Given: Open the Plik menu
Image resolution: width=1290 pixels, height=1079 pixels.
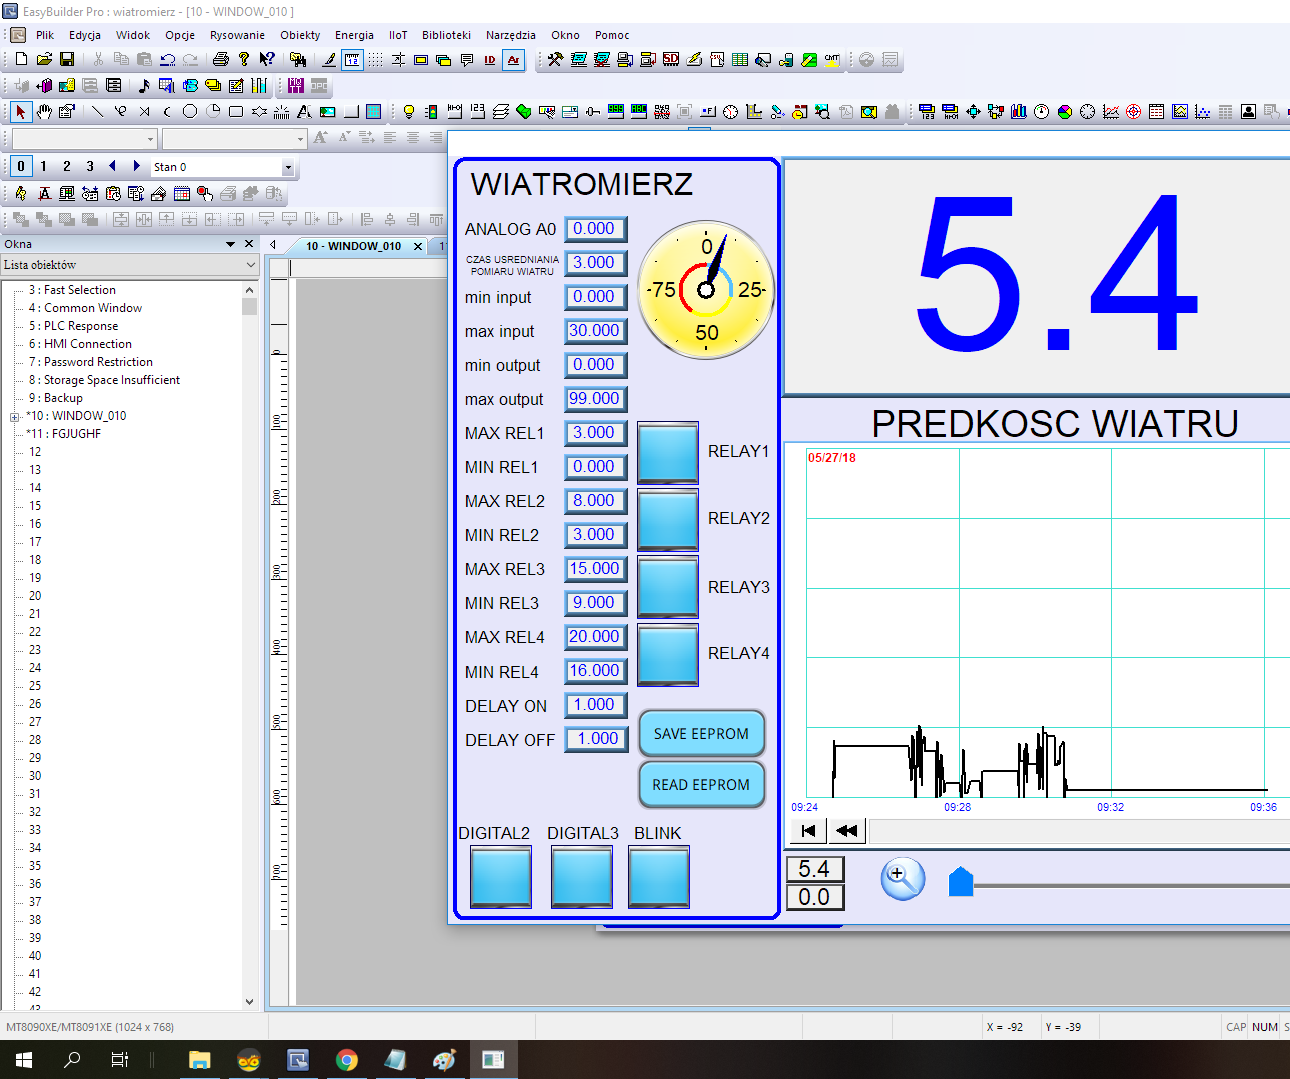Looking at the screenshot, I should [x=45, y=35].
